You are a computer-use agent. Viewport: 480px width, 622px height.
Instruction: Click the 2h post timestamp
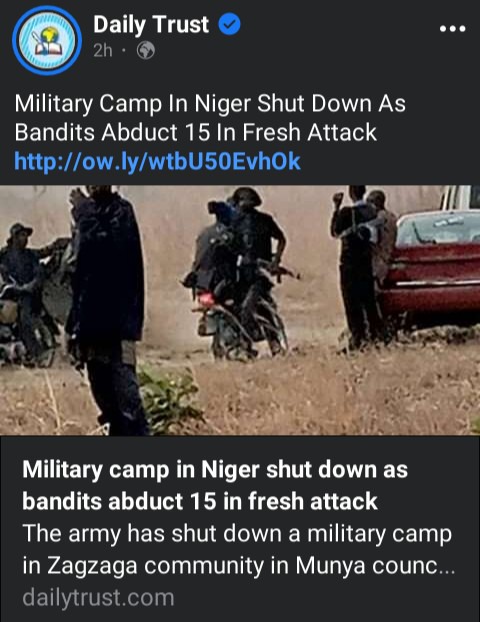click(x=103, y=51)
